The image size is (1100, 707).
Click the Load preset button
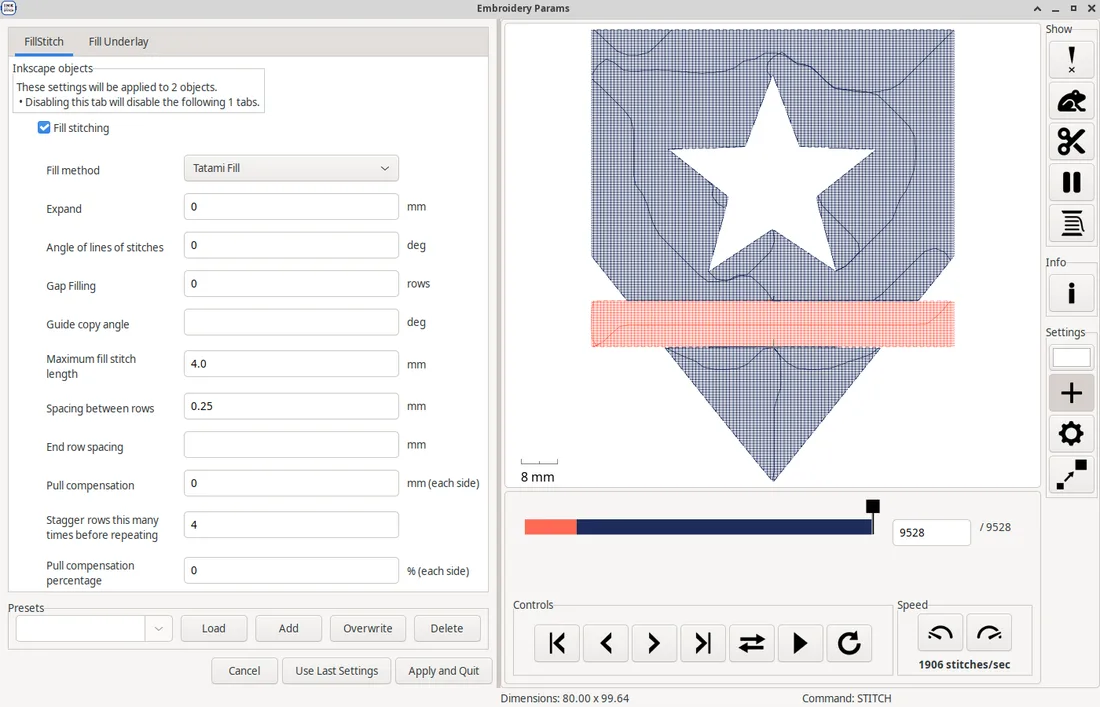coord(214,628)
